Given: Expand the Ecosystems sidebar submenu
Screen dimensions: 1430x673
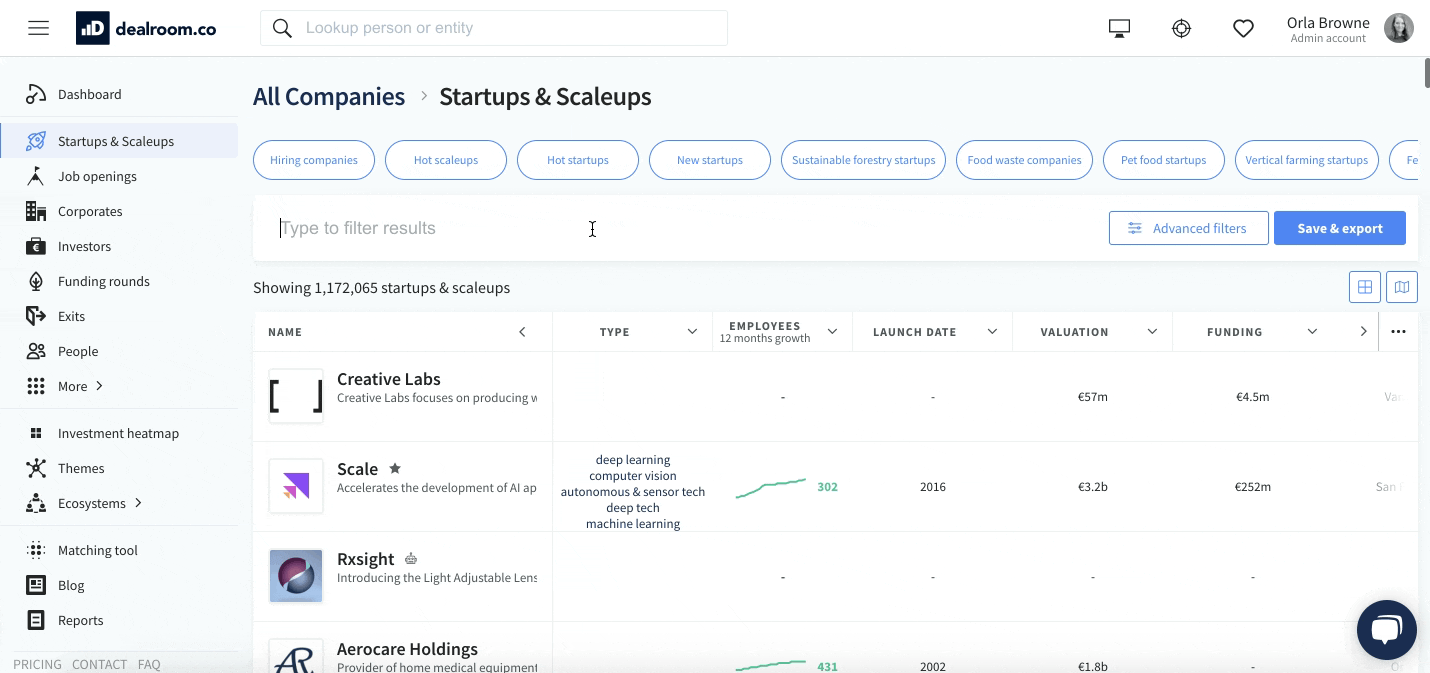Looking at the screenshot, I should click(139, 503).
